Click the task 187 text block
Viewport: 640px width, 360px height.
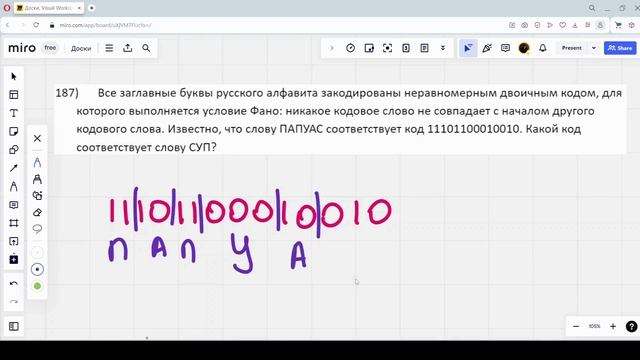coord(340,120)
